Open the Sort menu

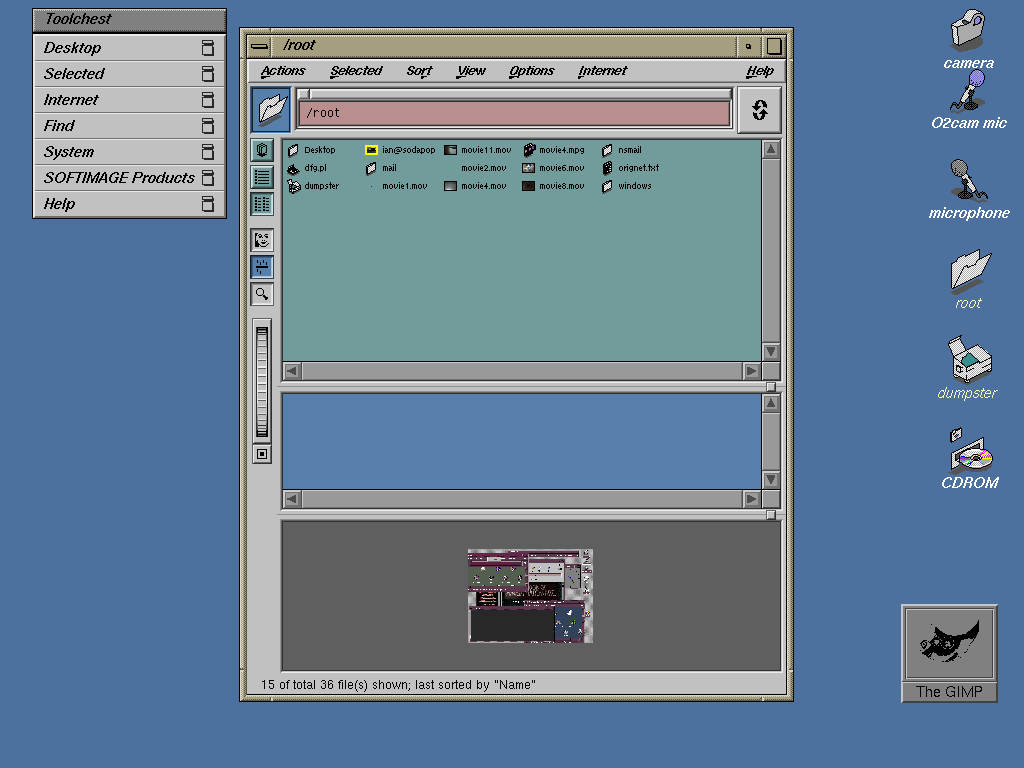pyautogui.click(x=419, y=71)
